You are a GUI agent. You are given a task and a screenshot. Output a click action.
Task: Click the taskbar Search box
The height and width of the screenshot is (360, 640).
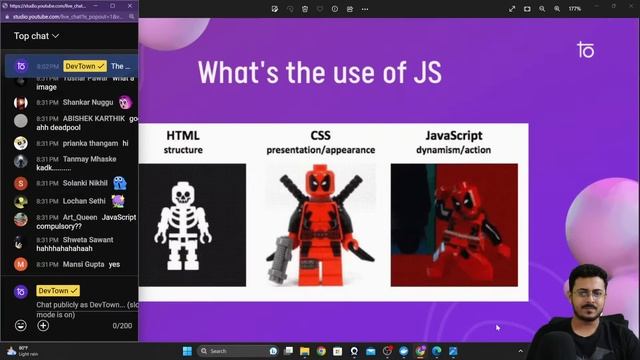(239, 351)
